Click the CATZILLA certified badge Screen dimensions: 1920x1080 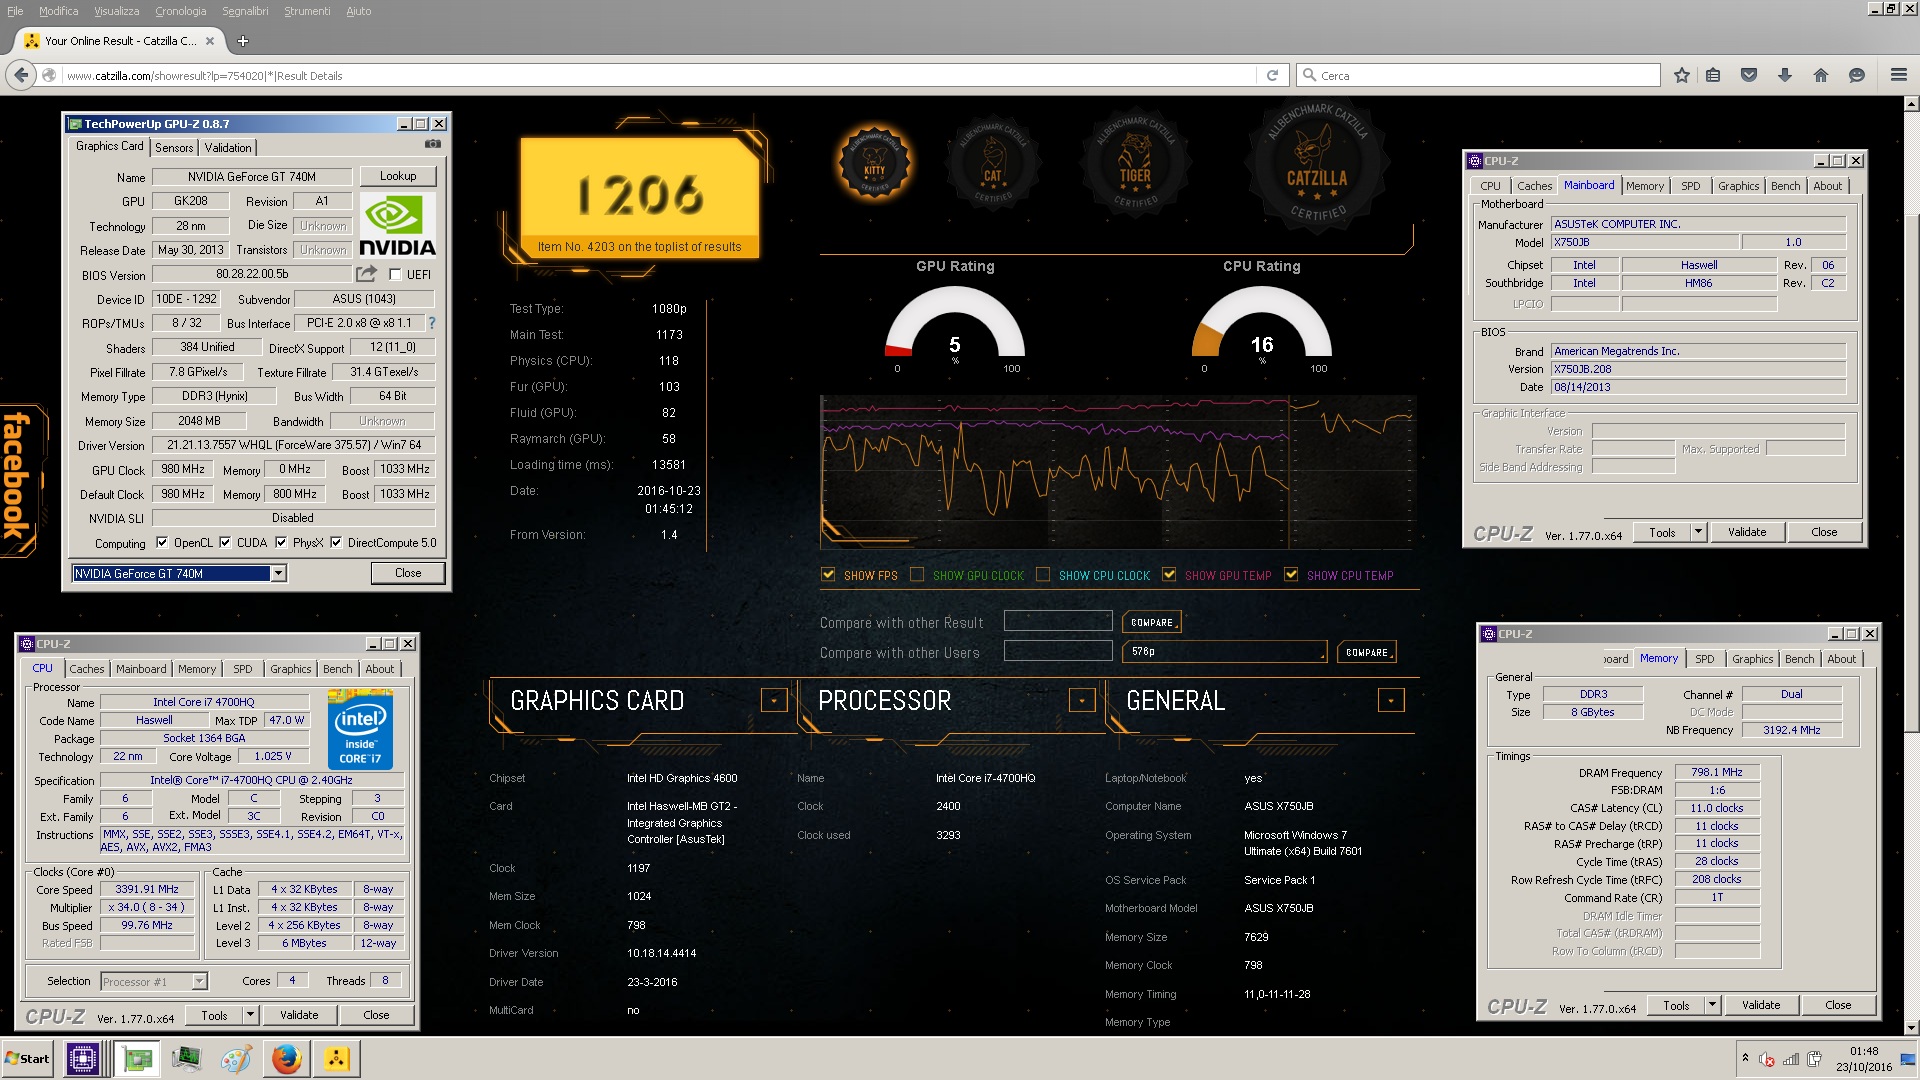[1317, 165]
